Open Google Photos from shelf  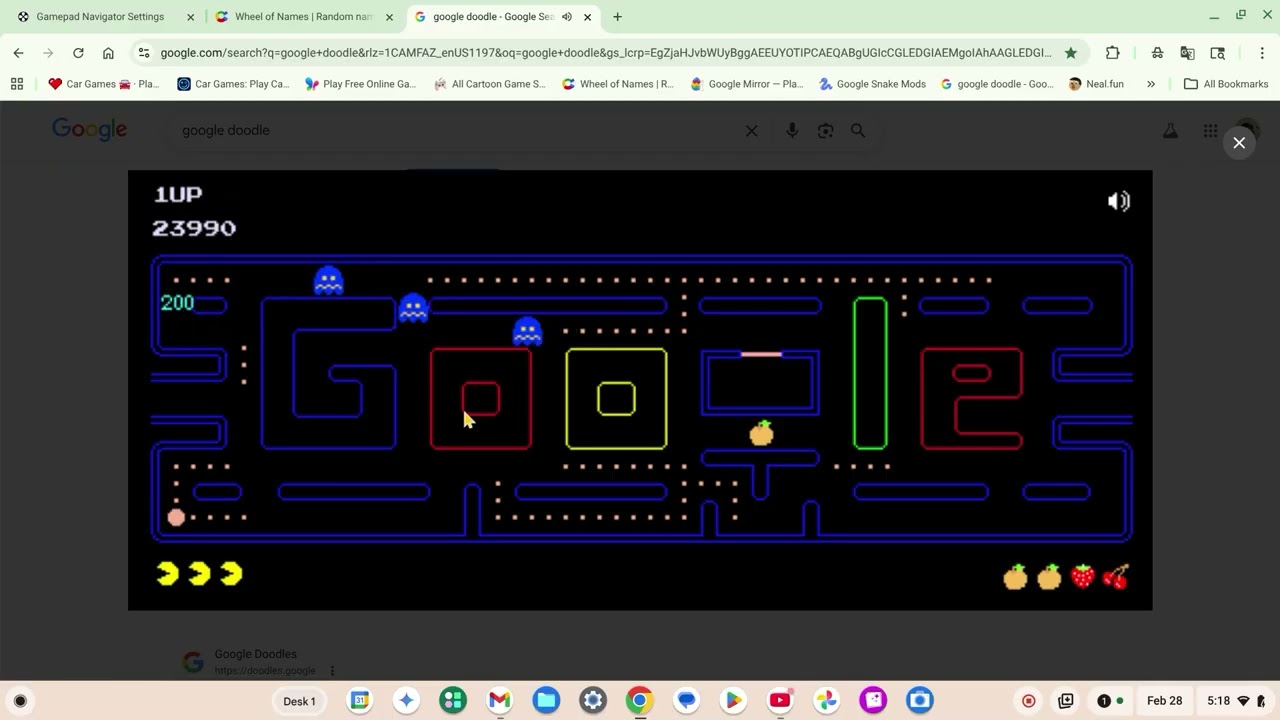coord(826,701)
